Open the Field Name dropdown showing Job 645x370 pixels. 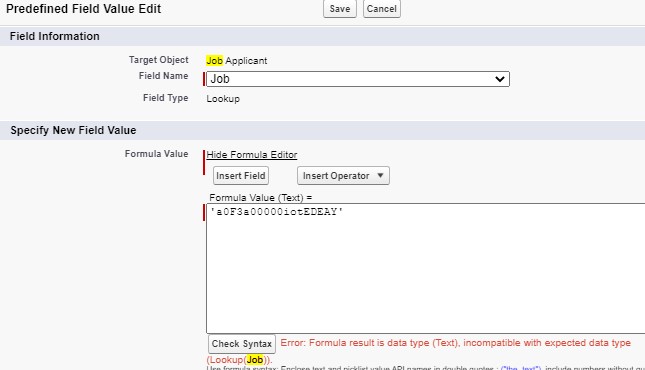(358, 79)
